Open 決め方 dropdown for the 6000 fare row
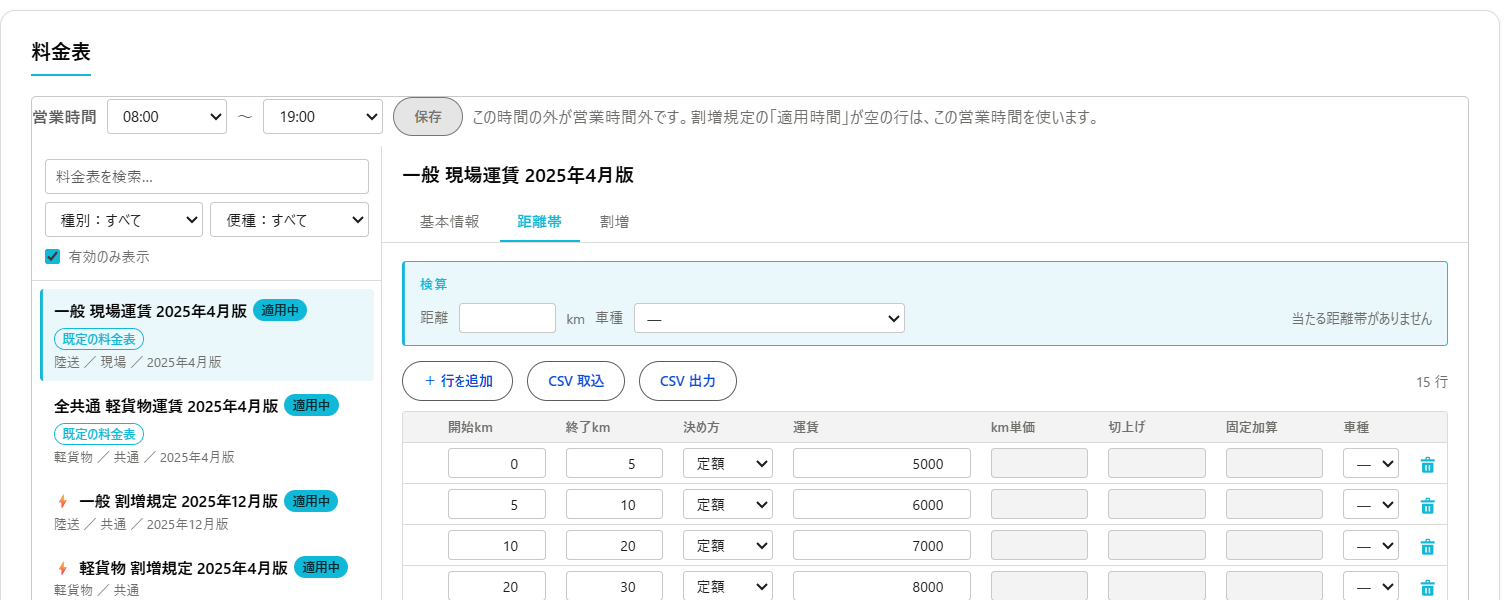 (728, 504)
